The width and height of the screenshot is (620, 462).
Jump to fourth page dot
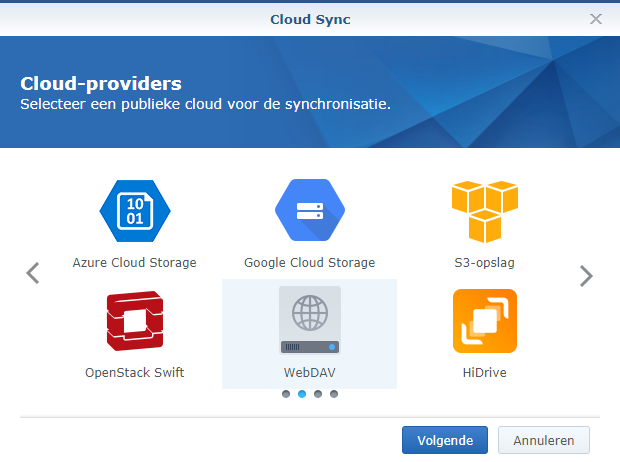[334, 394]
